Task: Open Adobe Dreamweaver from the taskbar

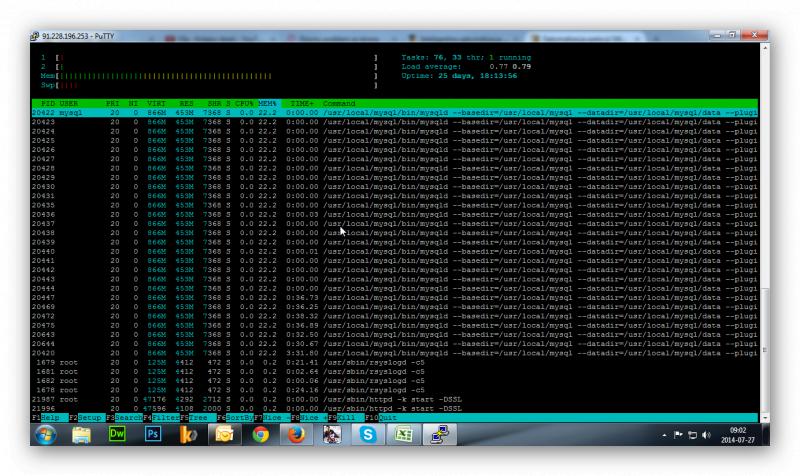Action: (x=117, y=435)
